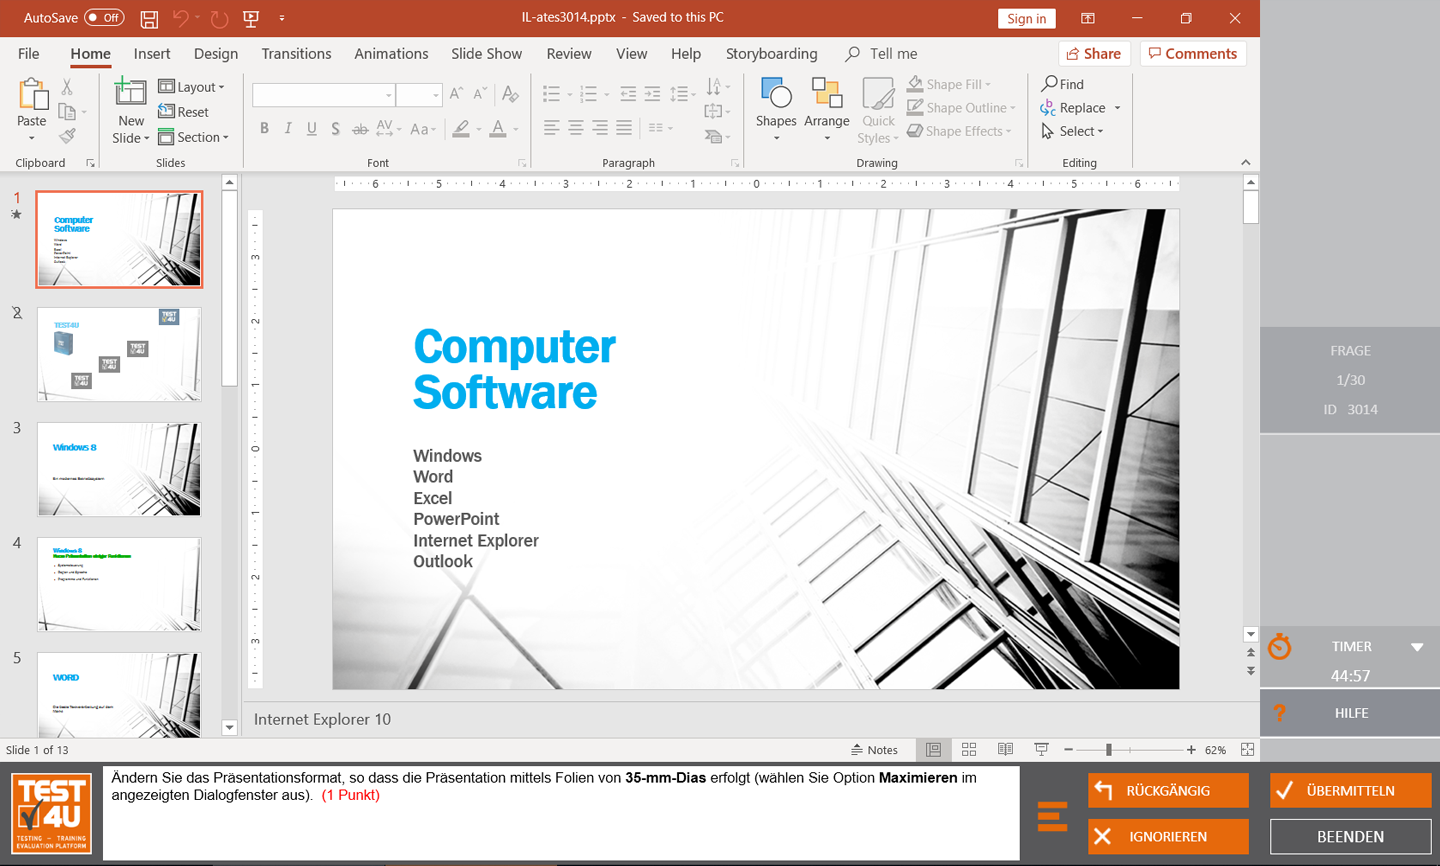
Task: Apply text Shadow formatting
Action: point(335,128)
